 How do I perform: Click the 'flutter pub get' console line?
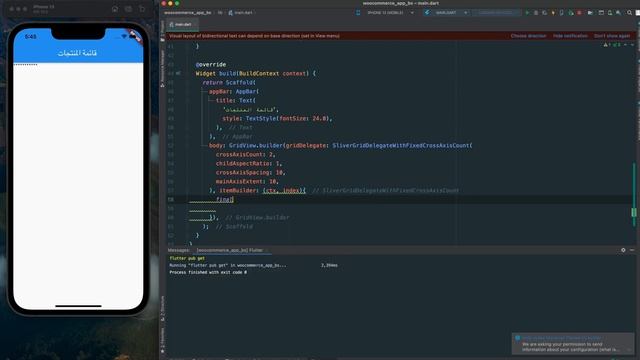[x=187, y=258]
